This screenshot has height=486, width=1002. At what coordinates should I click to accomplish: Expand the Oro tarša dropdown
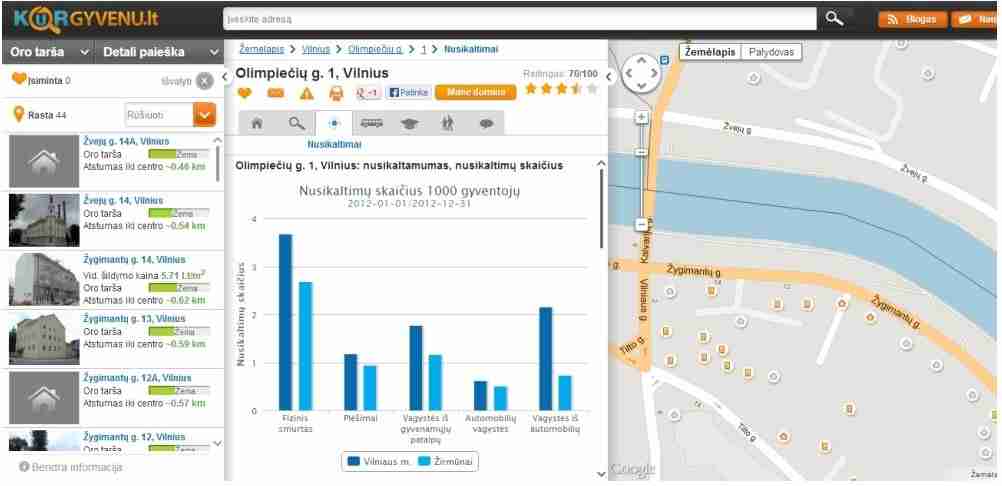pyautogui.click(x=48, y=52)
